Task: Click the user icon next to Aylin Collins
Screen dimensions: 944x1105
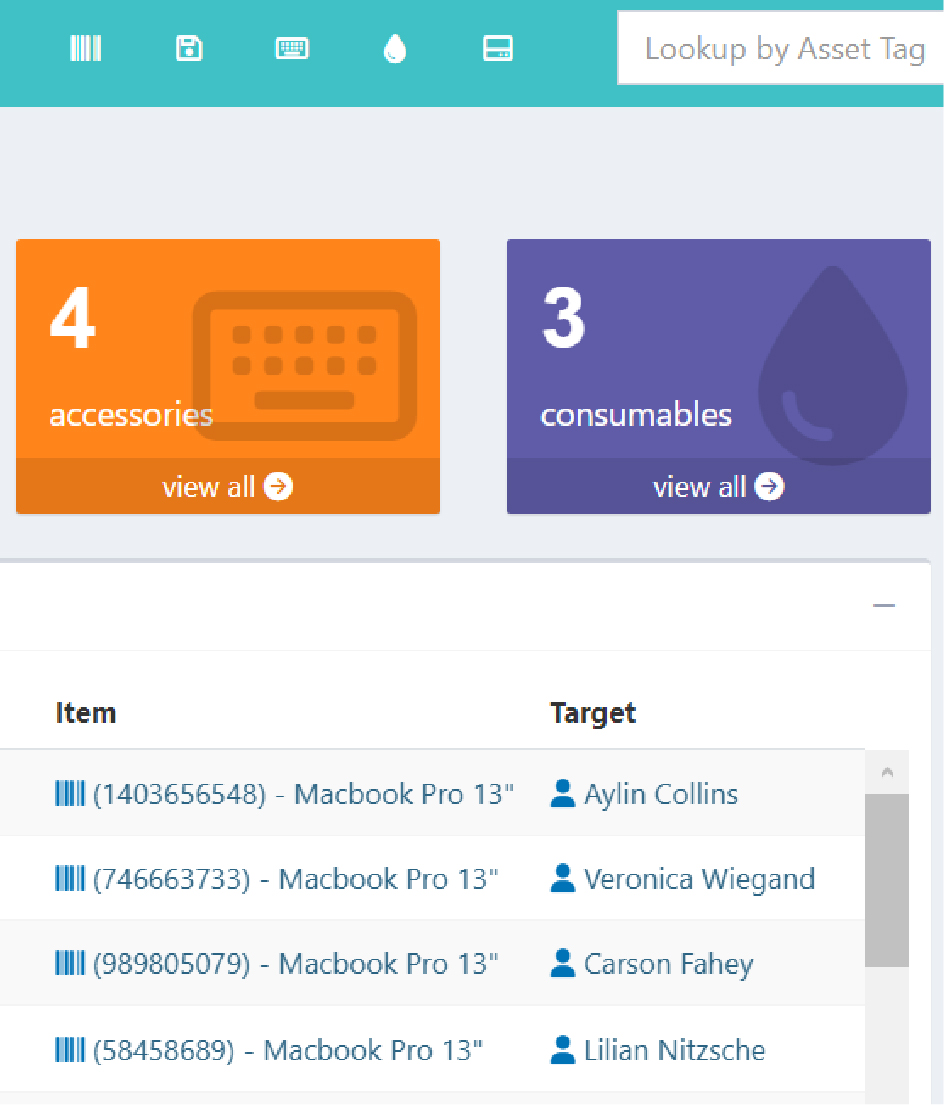Action: pos(561,793)
